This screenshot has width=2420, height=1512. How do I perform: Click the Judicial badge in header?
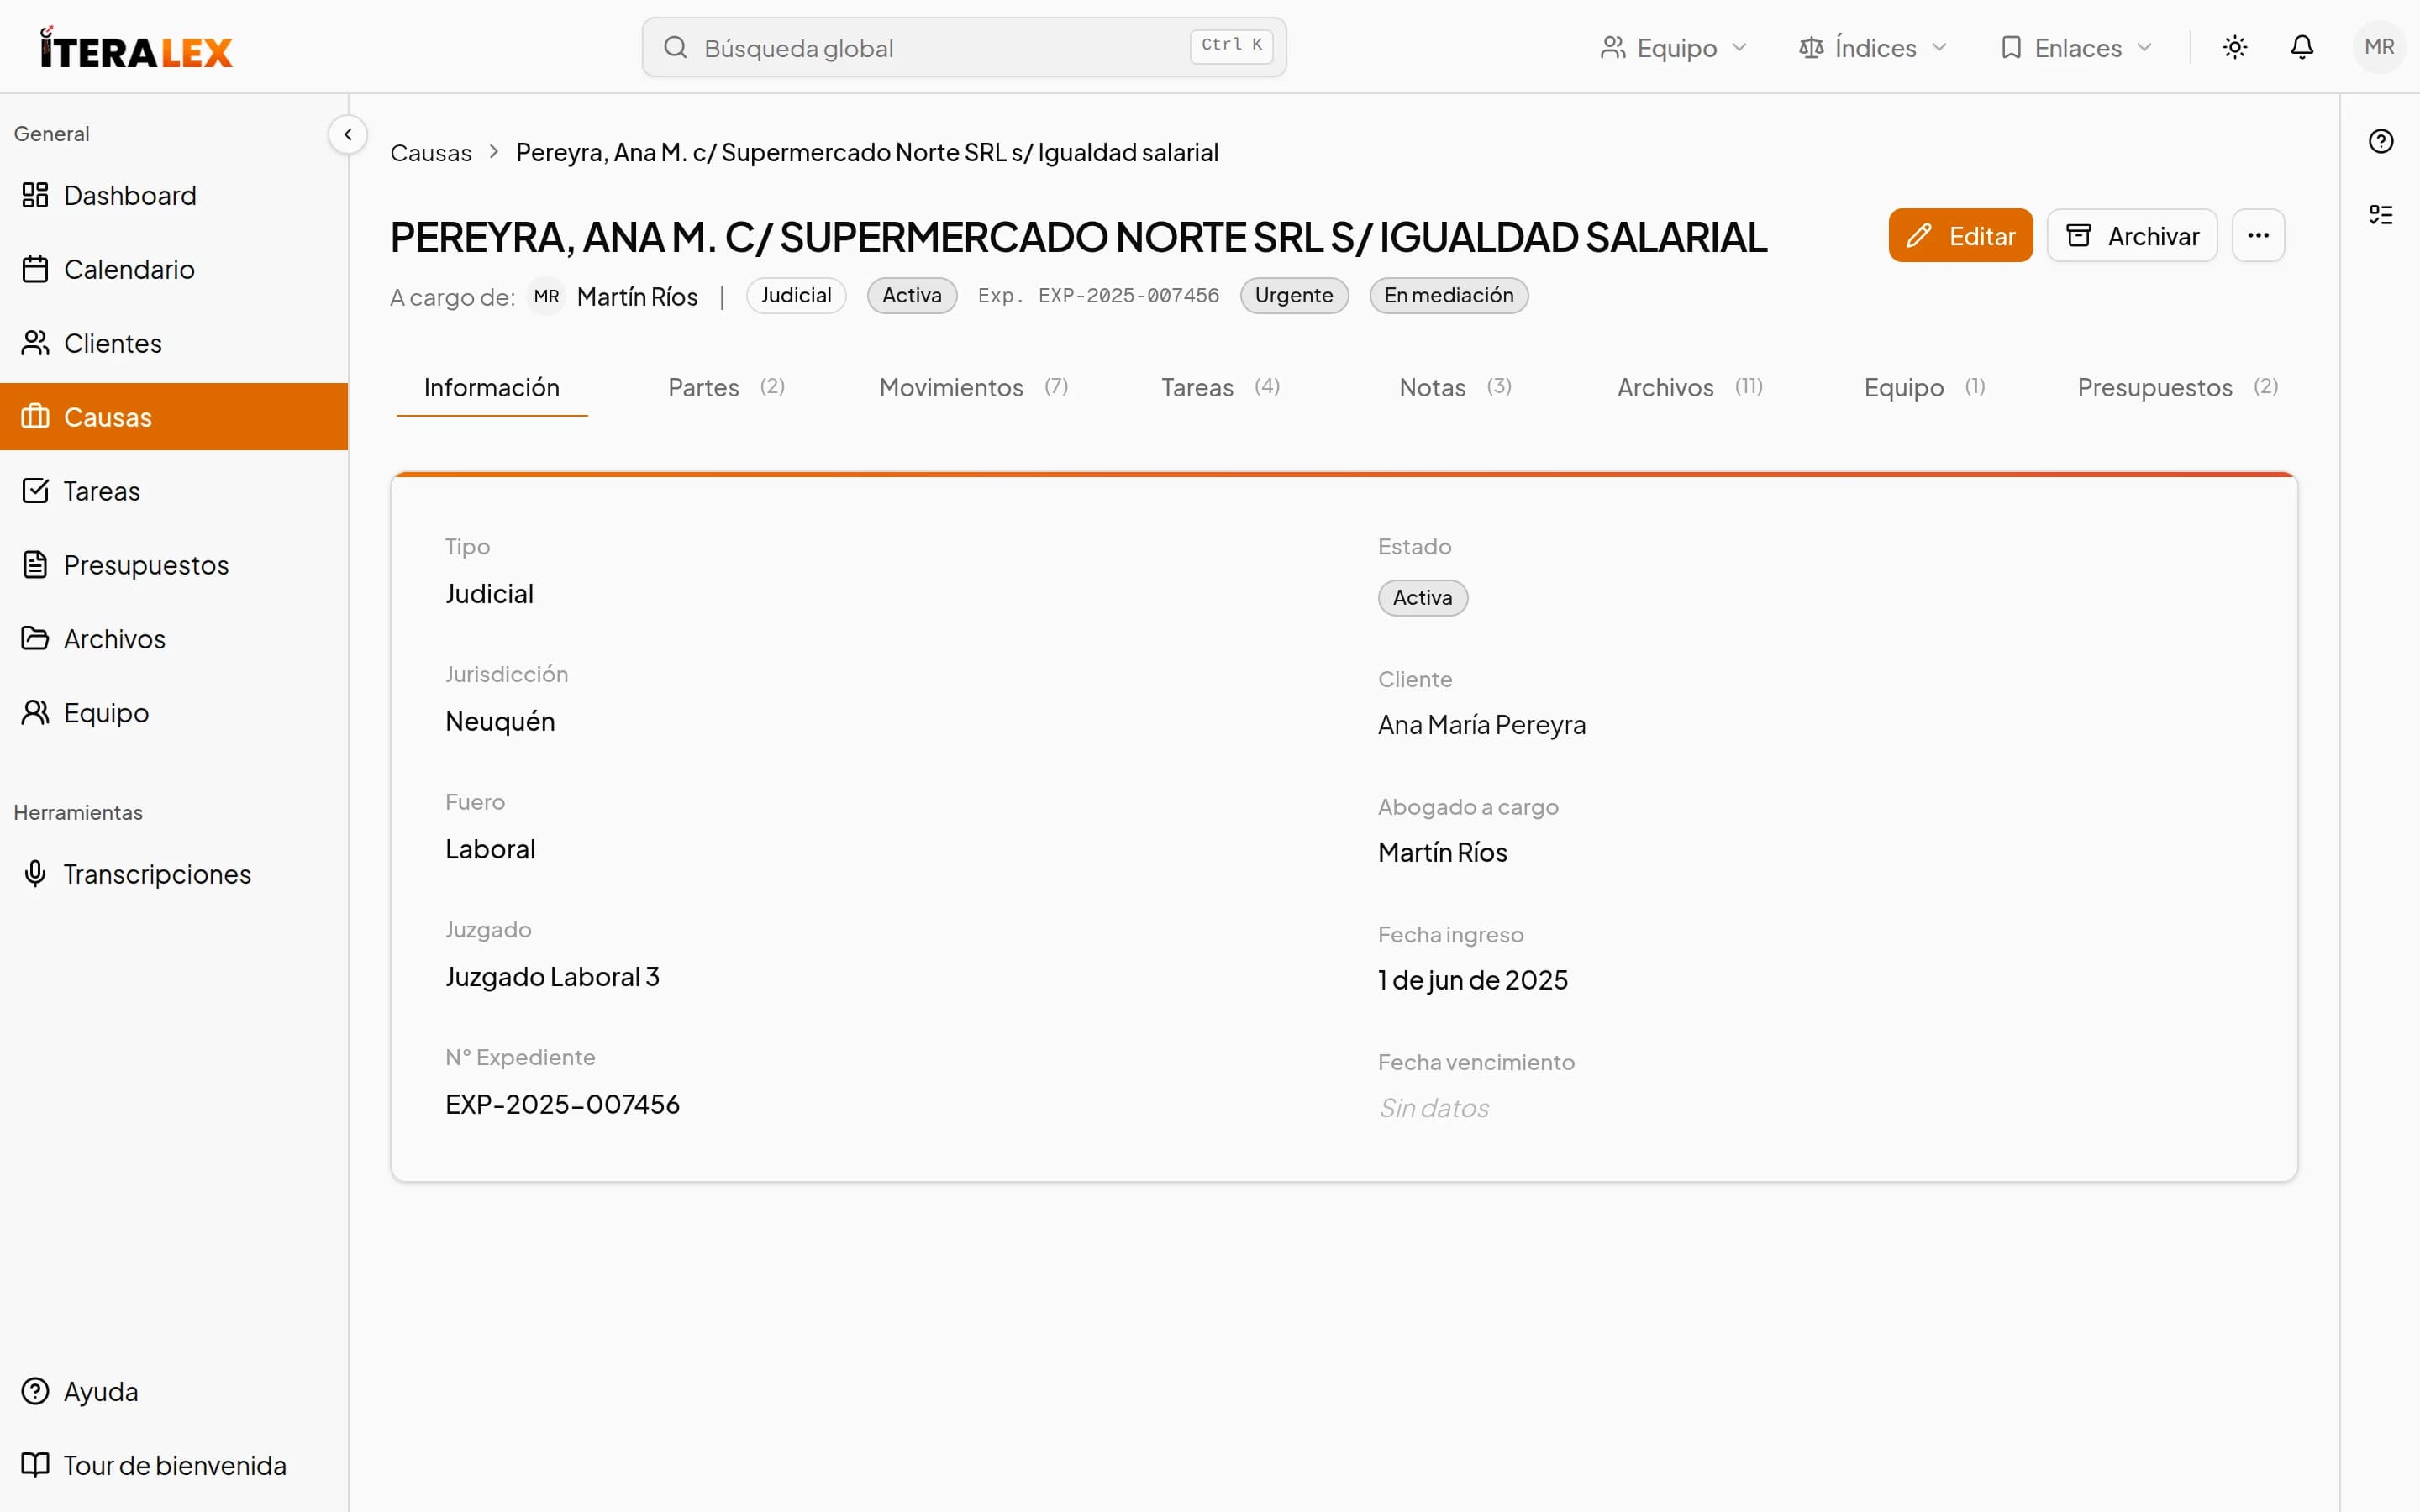[x=796, y=295]
